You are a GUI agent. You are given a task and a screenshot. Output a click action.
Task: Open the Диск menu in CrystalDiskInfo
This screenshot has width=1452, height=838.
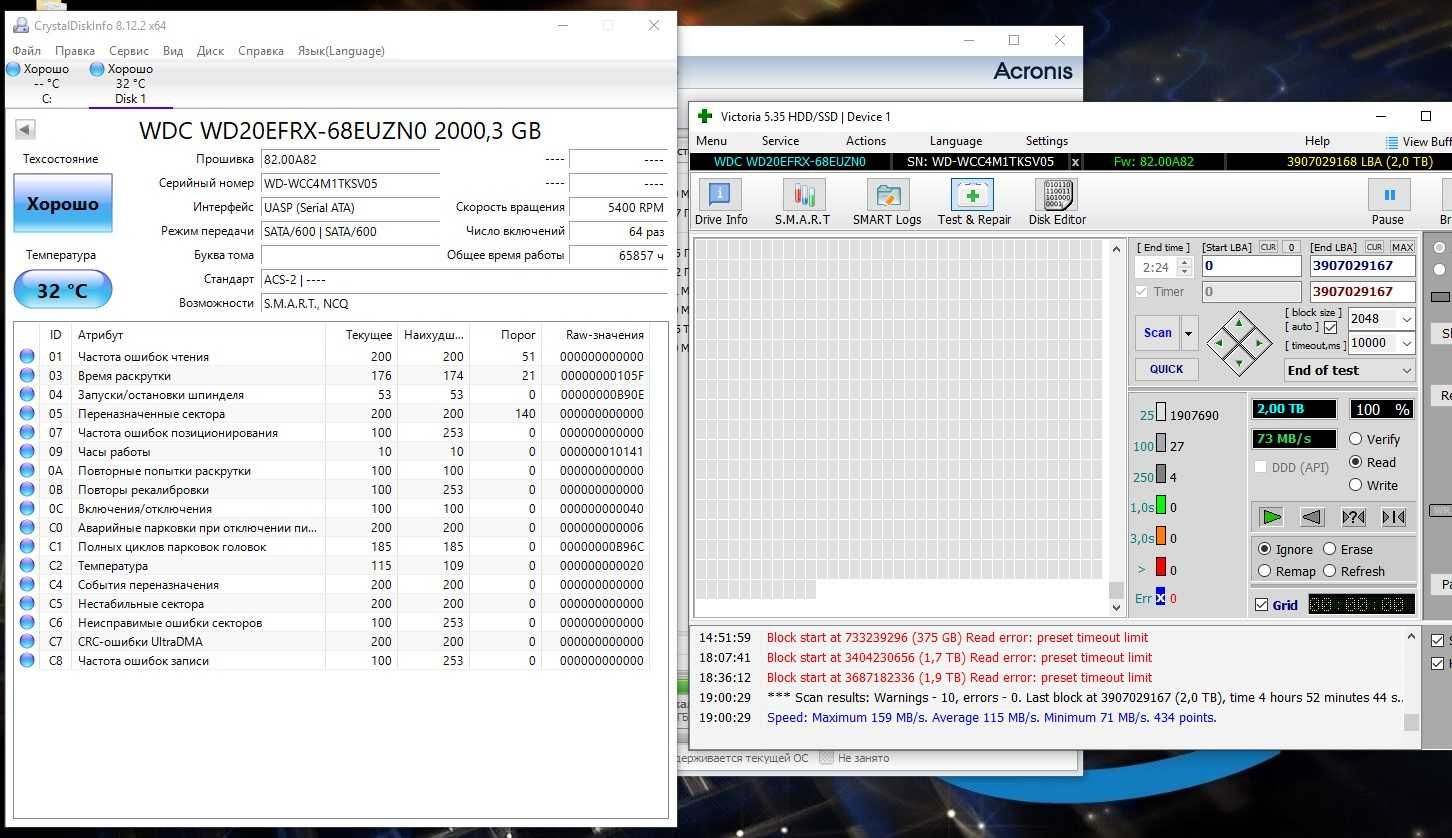click(211, 51)
